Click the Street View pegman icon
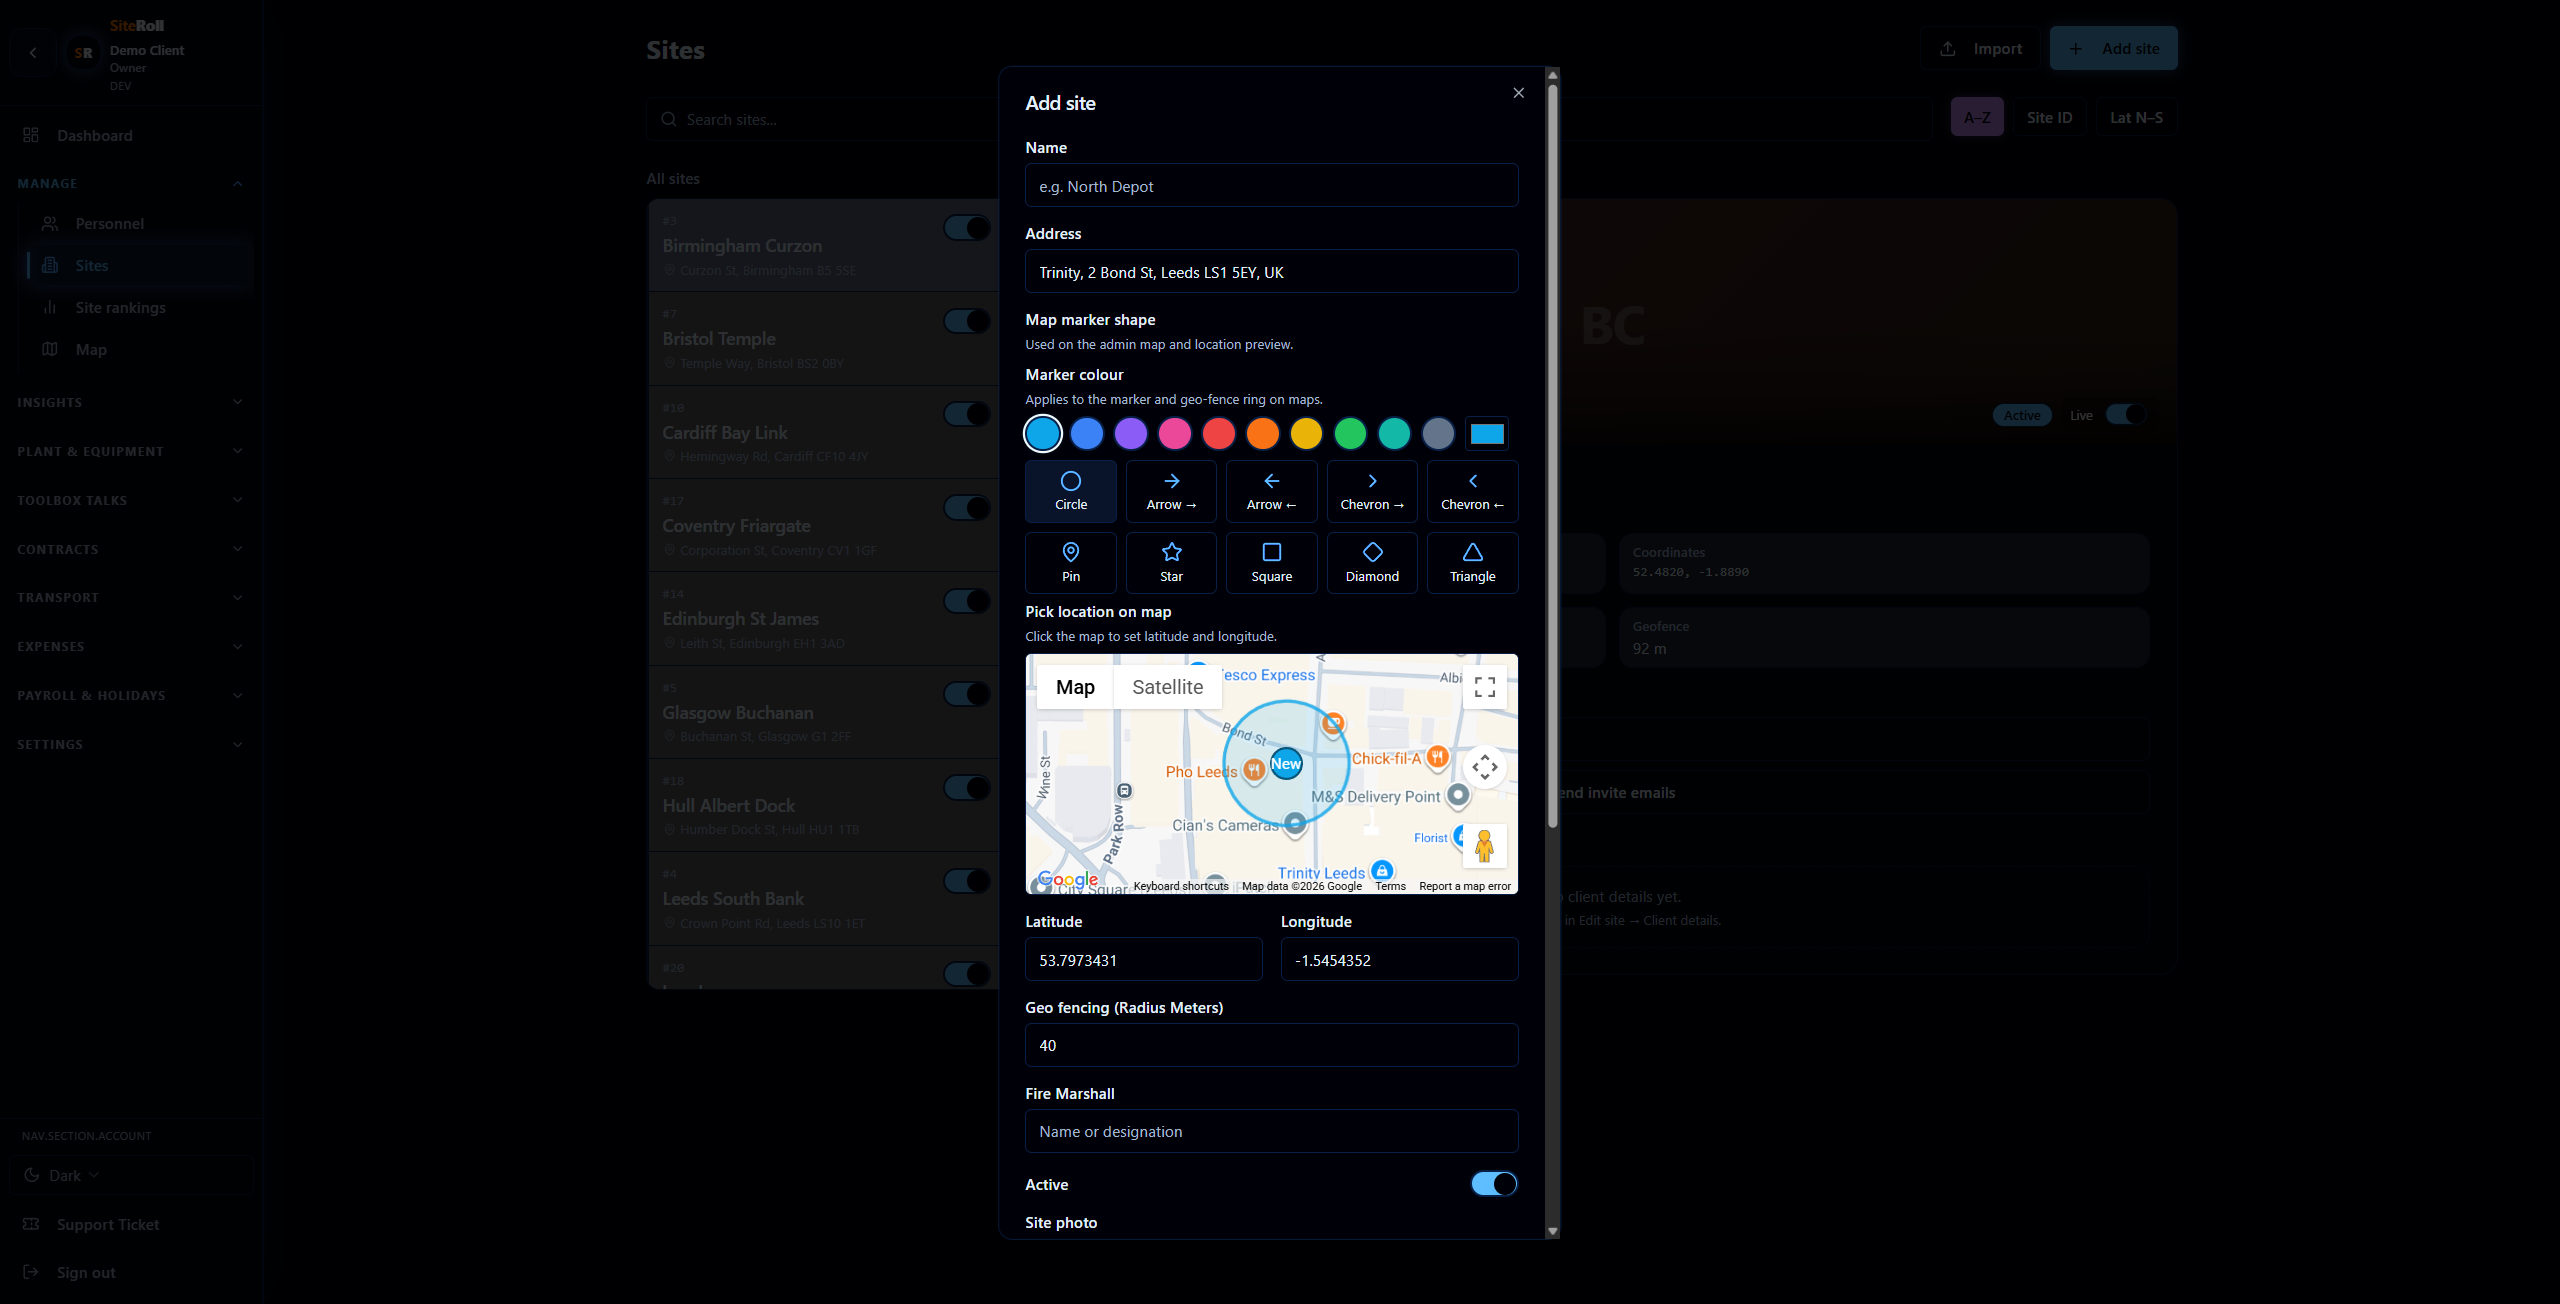 (1484, 846)
